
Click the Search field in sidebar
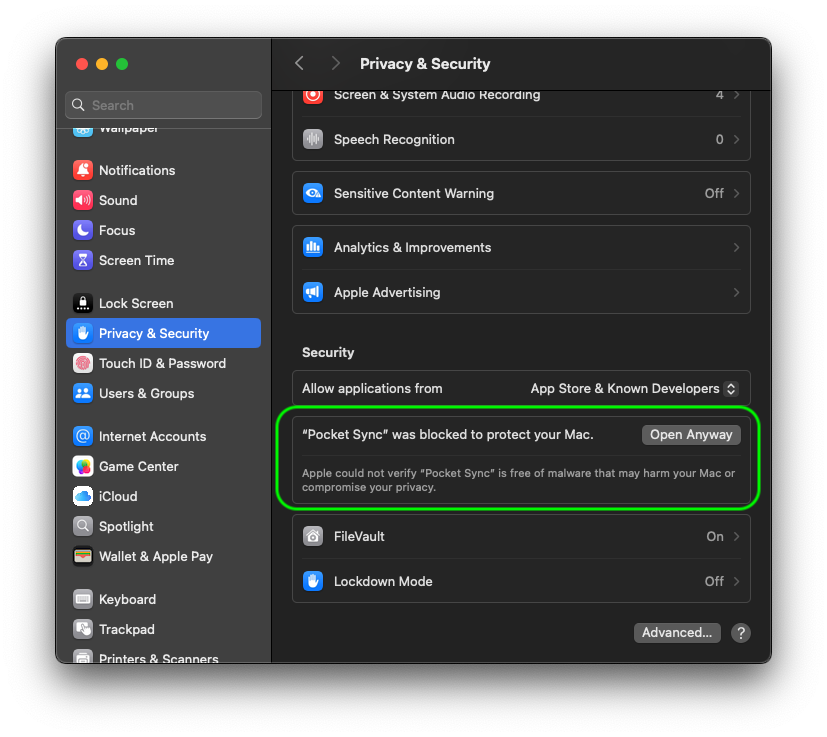click(x=164, y=105)
